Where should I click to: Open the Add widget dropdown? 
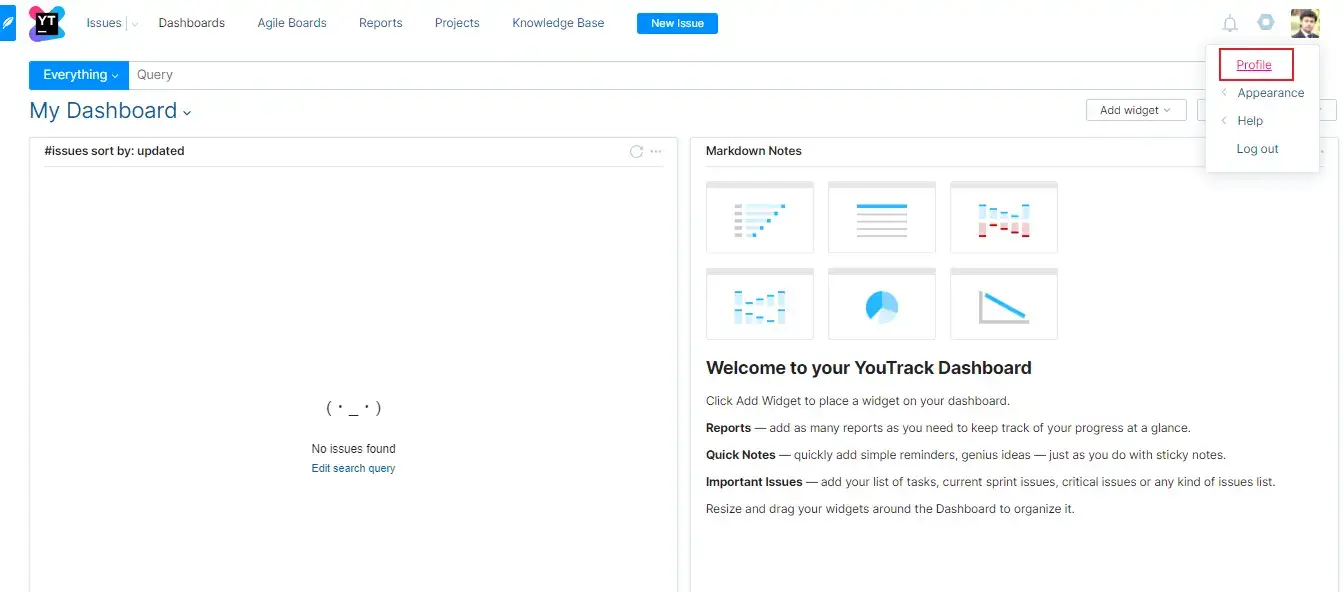1135,110
